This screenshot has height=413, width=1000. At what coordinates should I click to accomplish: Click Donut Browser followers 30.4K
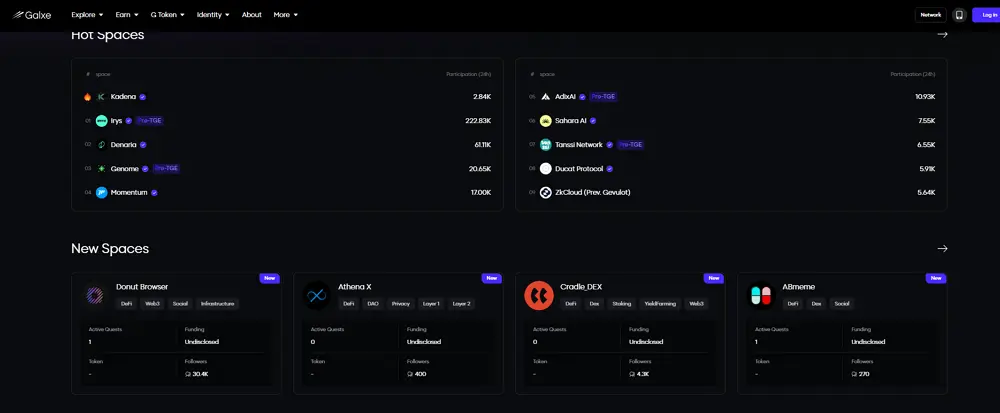196,374
